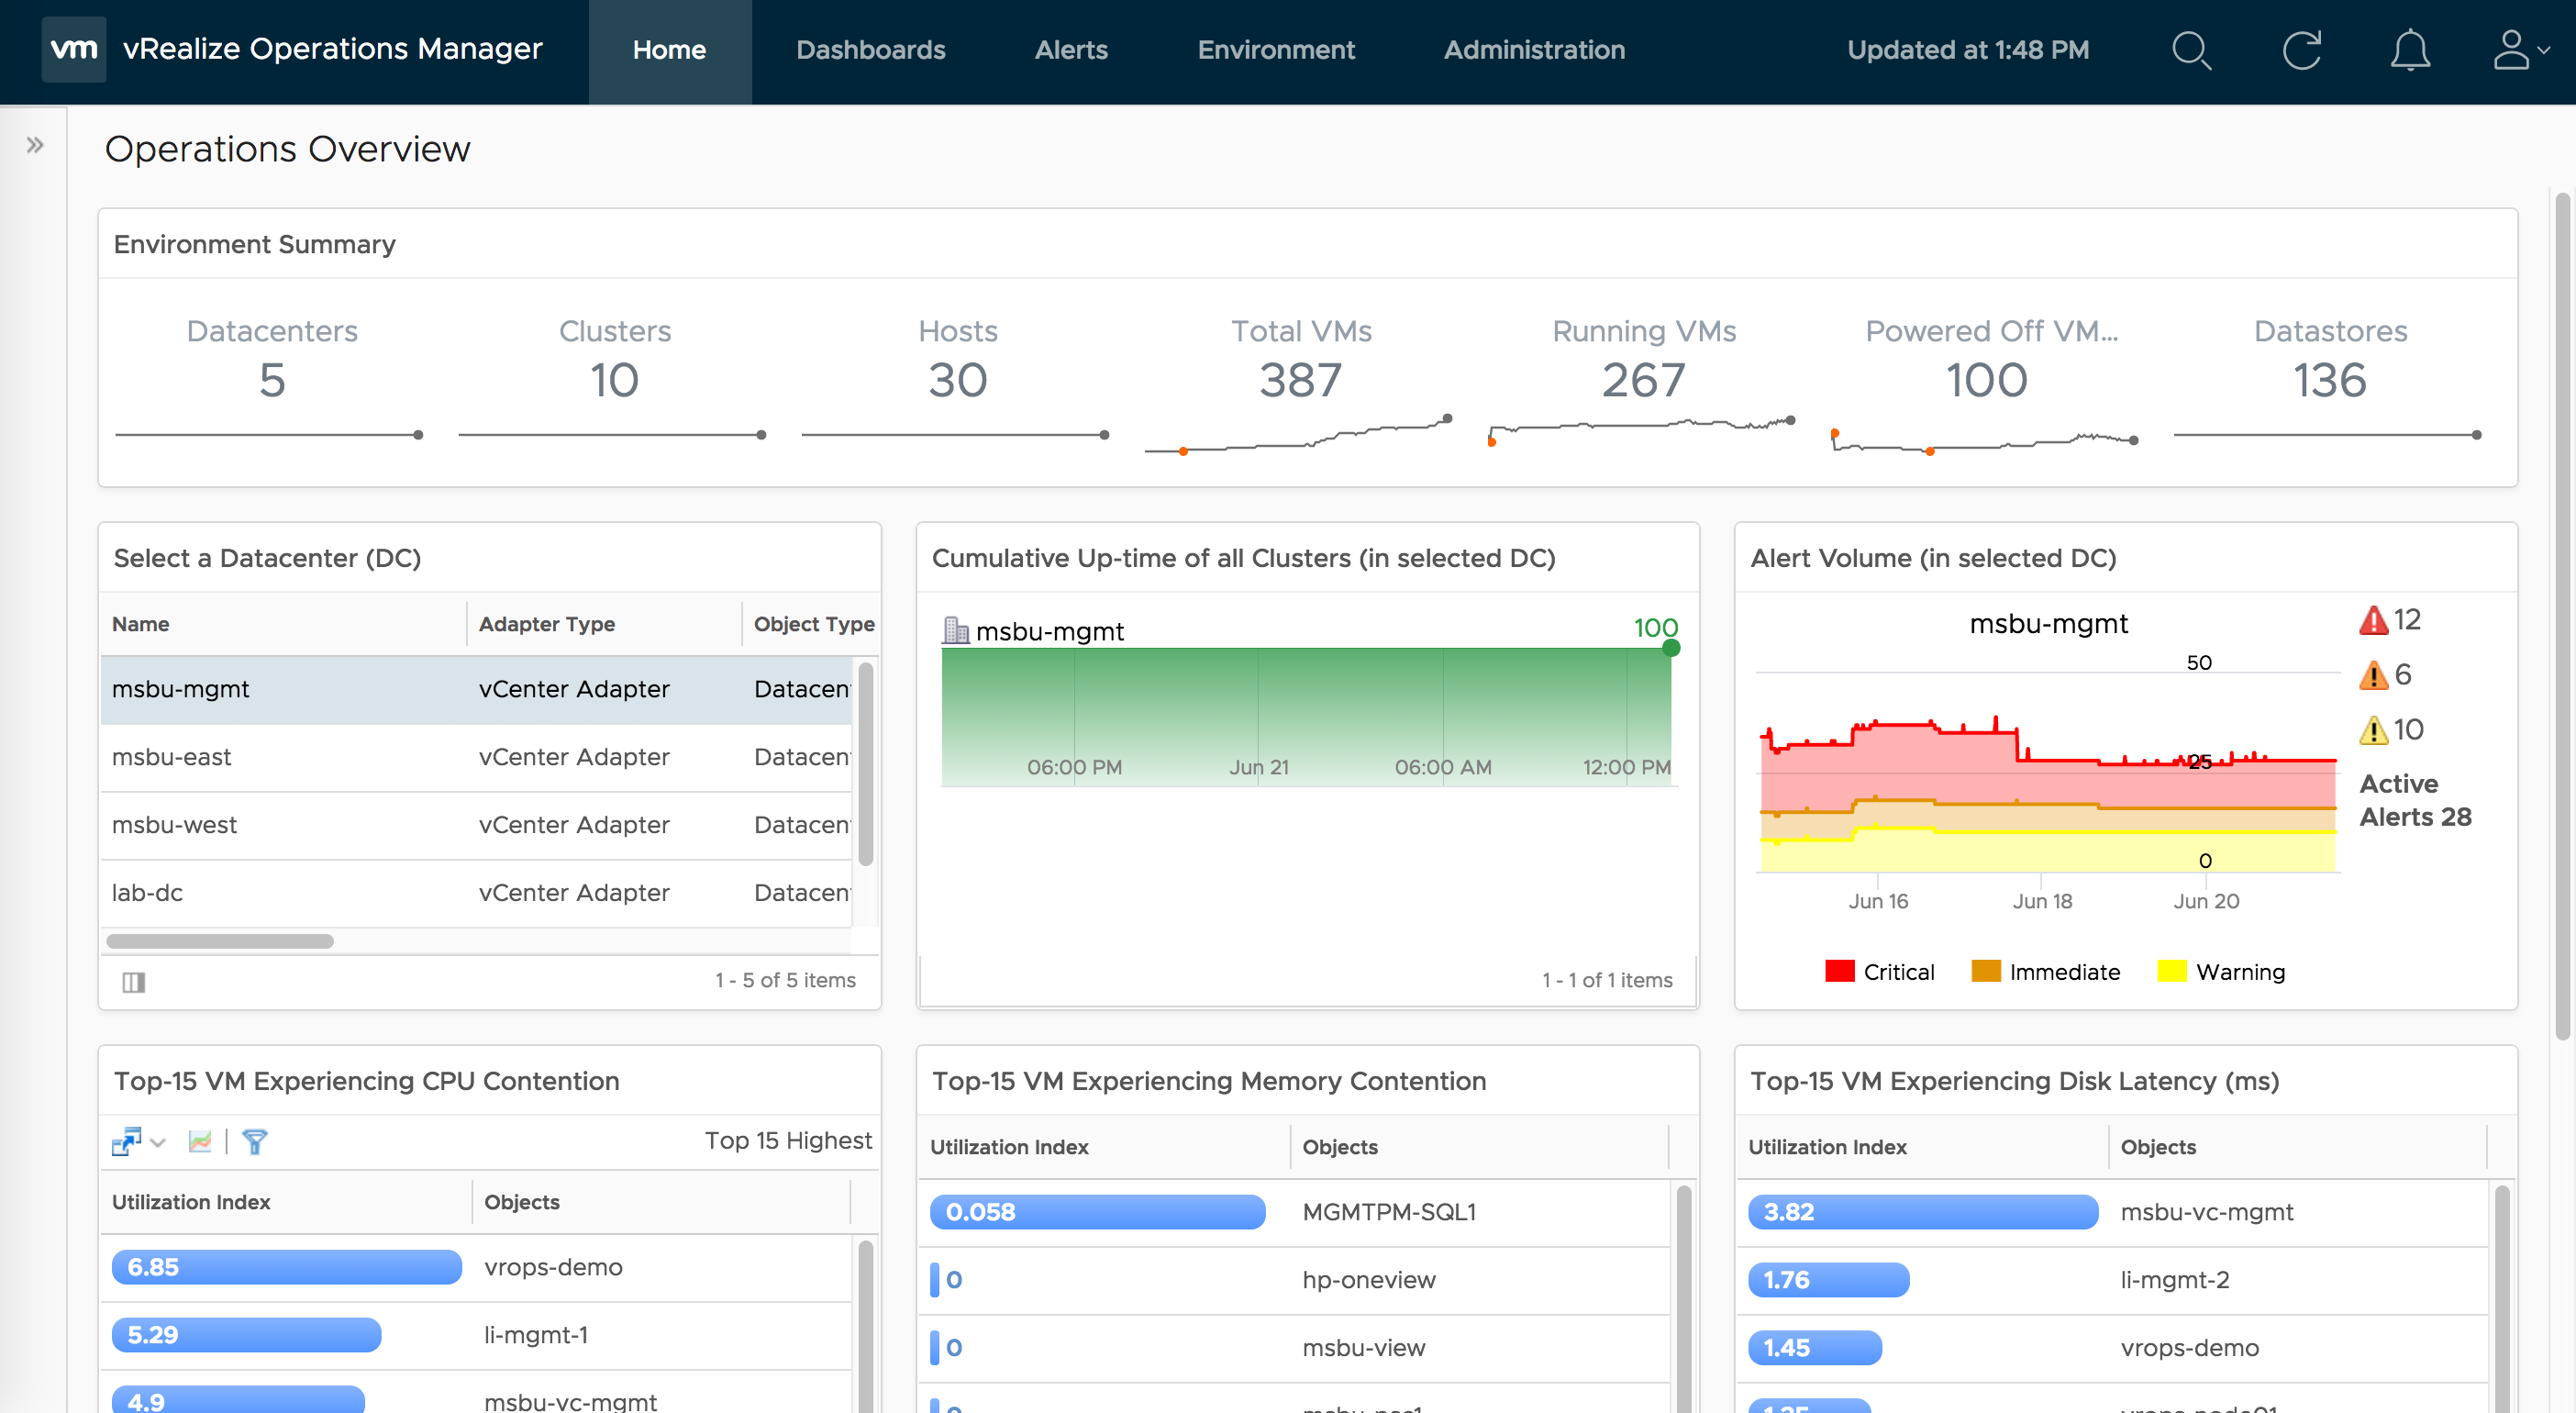Click vrops-demo in Disk Latency list
Viewport: 2576px width, 1413px height.
2189,1348
